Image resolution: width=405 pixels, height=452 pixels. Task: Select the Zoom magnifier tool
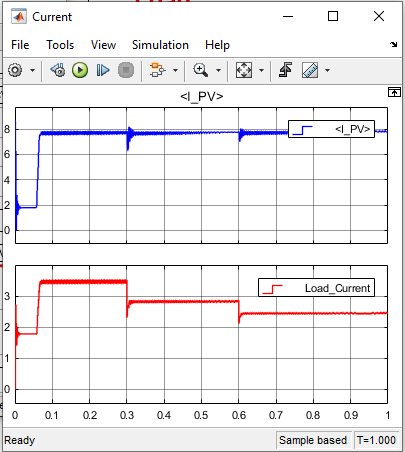click(x=201, y=70)
